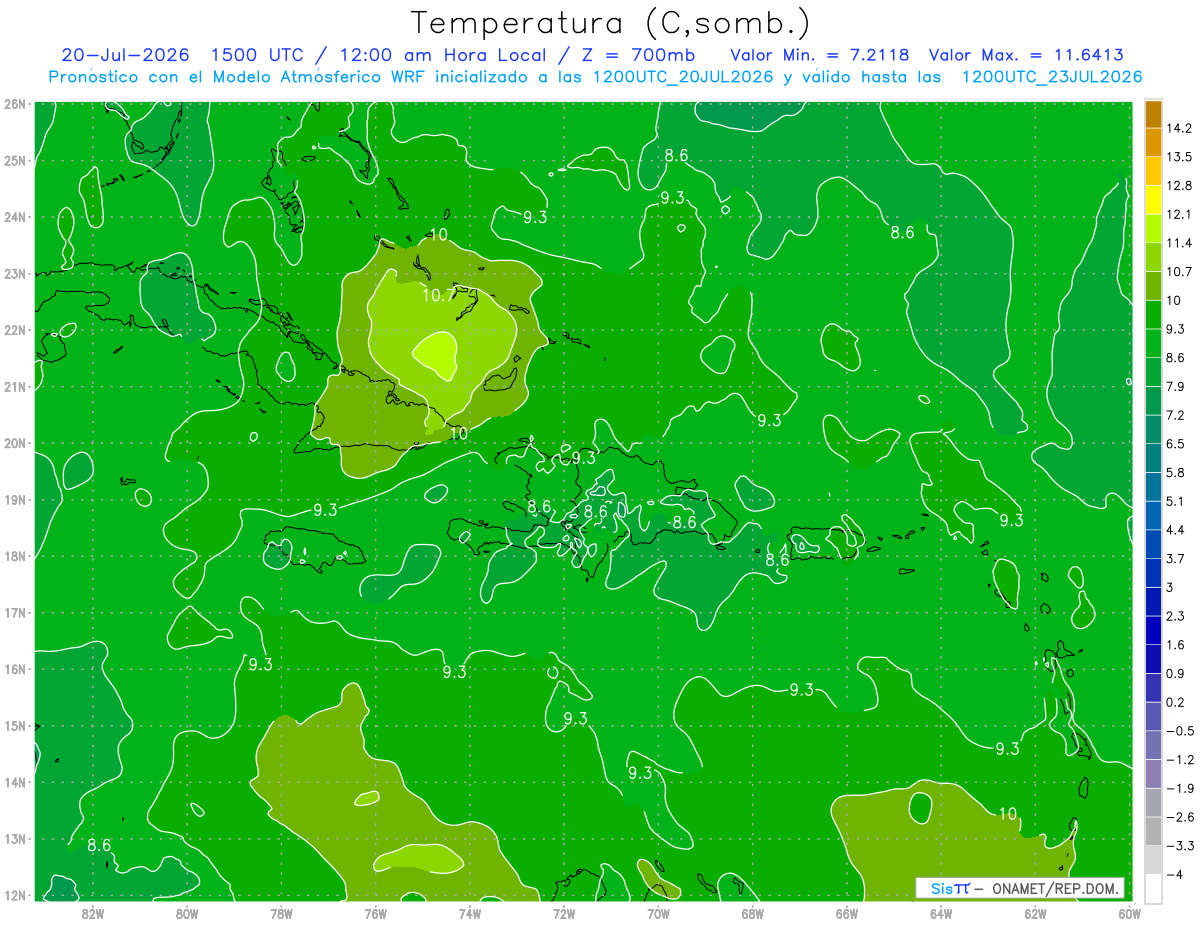Click the colorbar label 7.9
1200x927 pixels.
tap(1175, 386)
